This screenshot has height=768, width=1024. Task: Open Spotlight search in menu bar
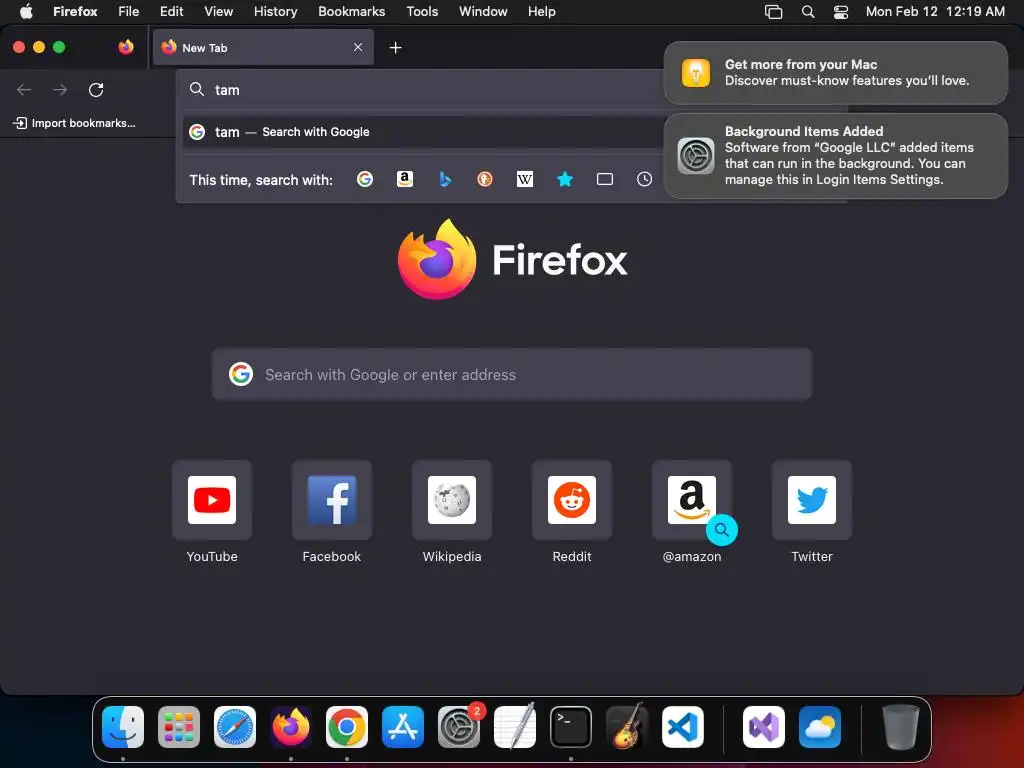(x=808, y=11)
